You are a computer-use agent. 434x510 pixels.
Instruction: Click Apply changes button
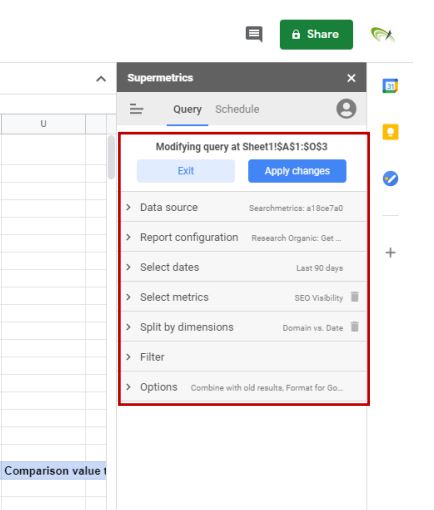tap(297, 171)
